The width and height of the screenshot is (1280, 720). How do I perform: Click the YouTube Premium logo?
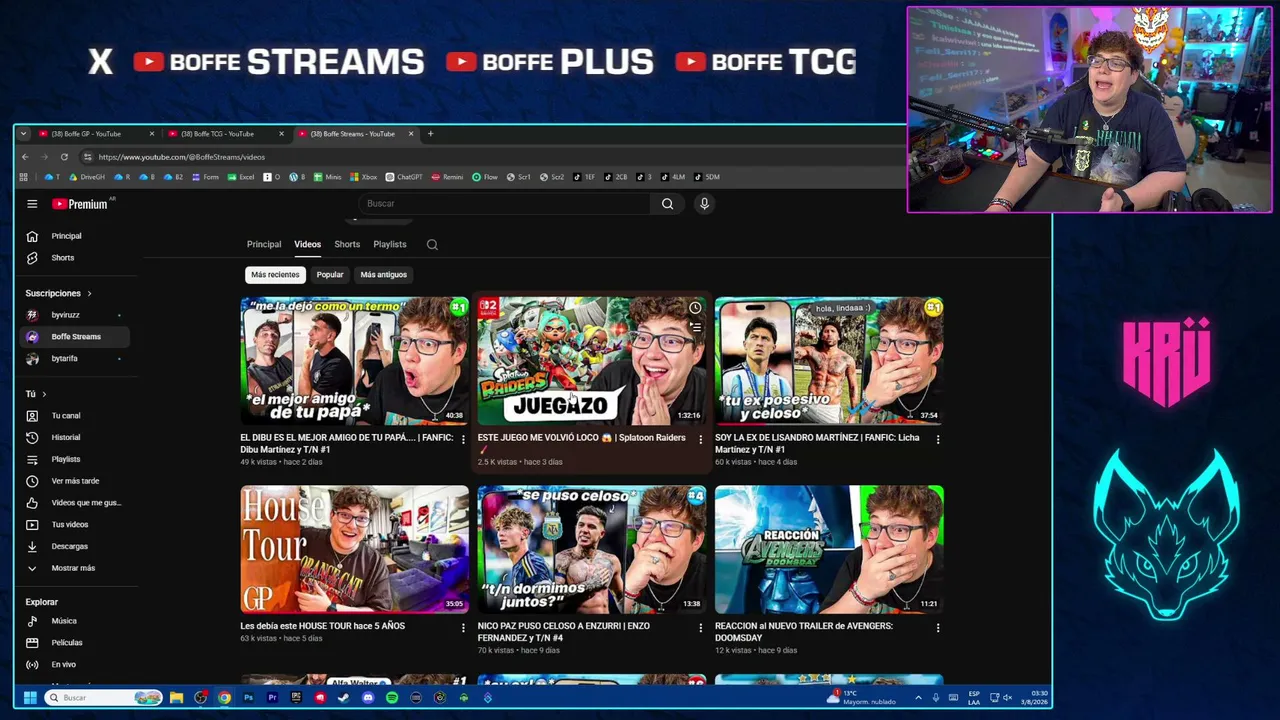click(x=80, y=204)
